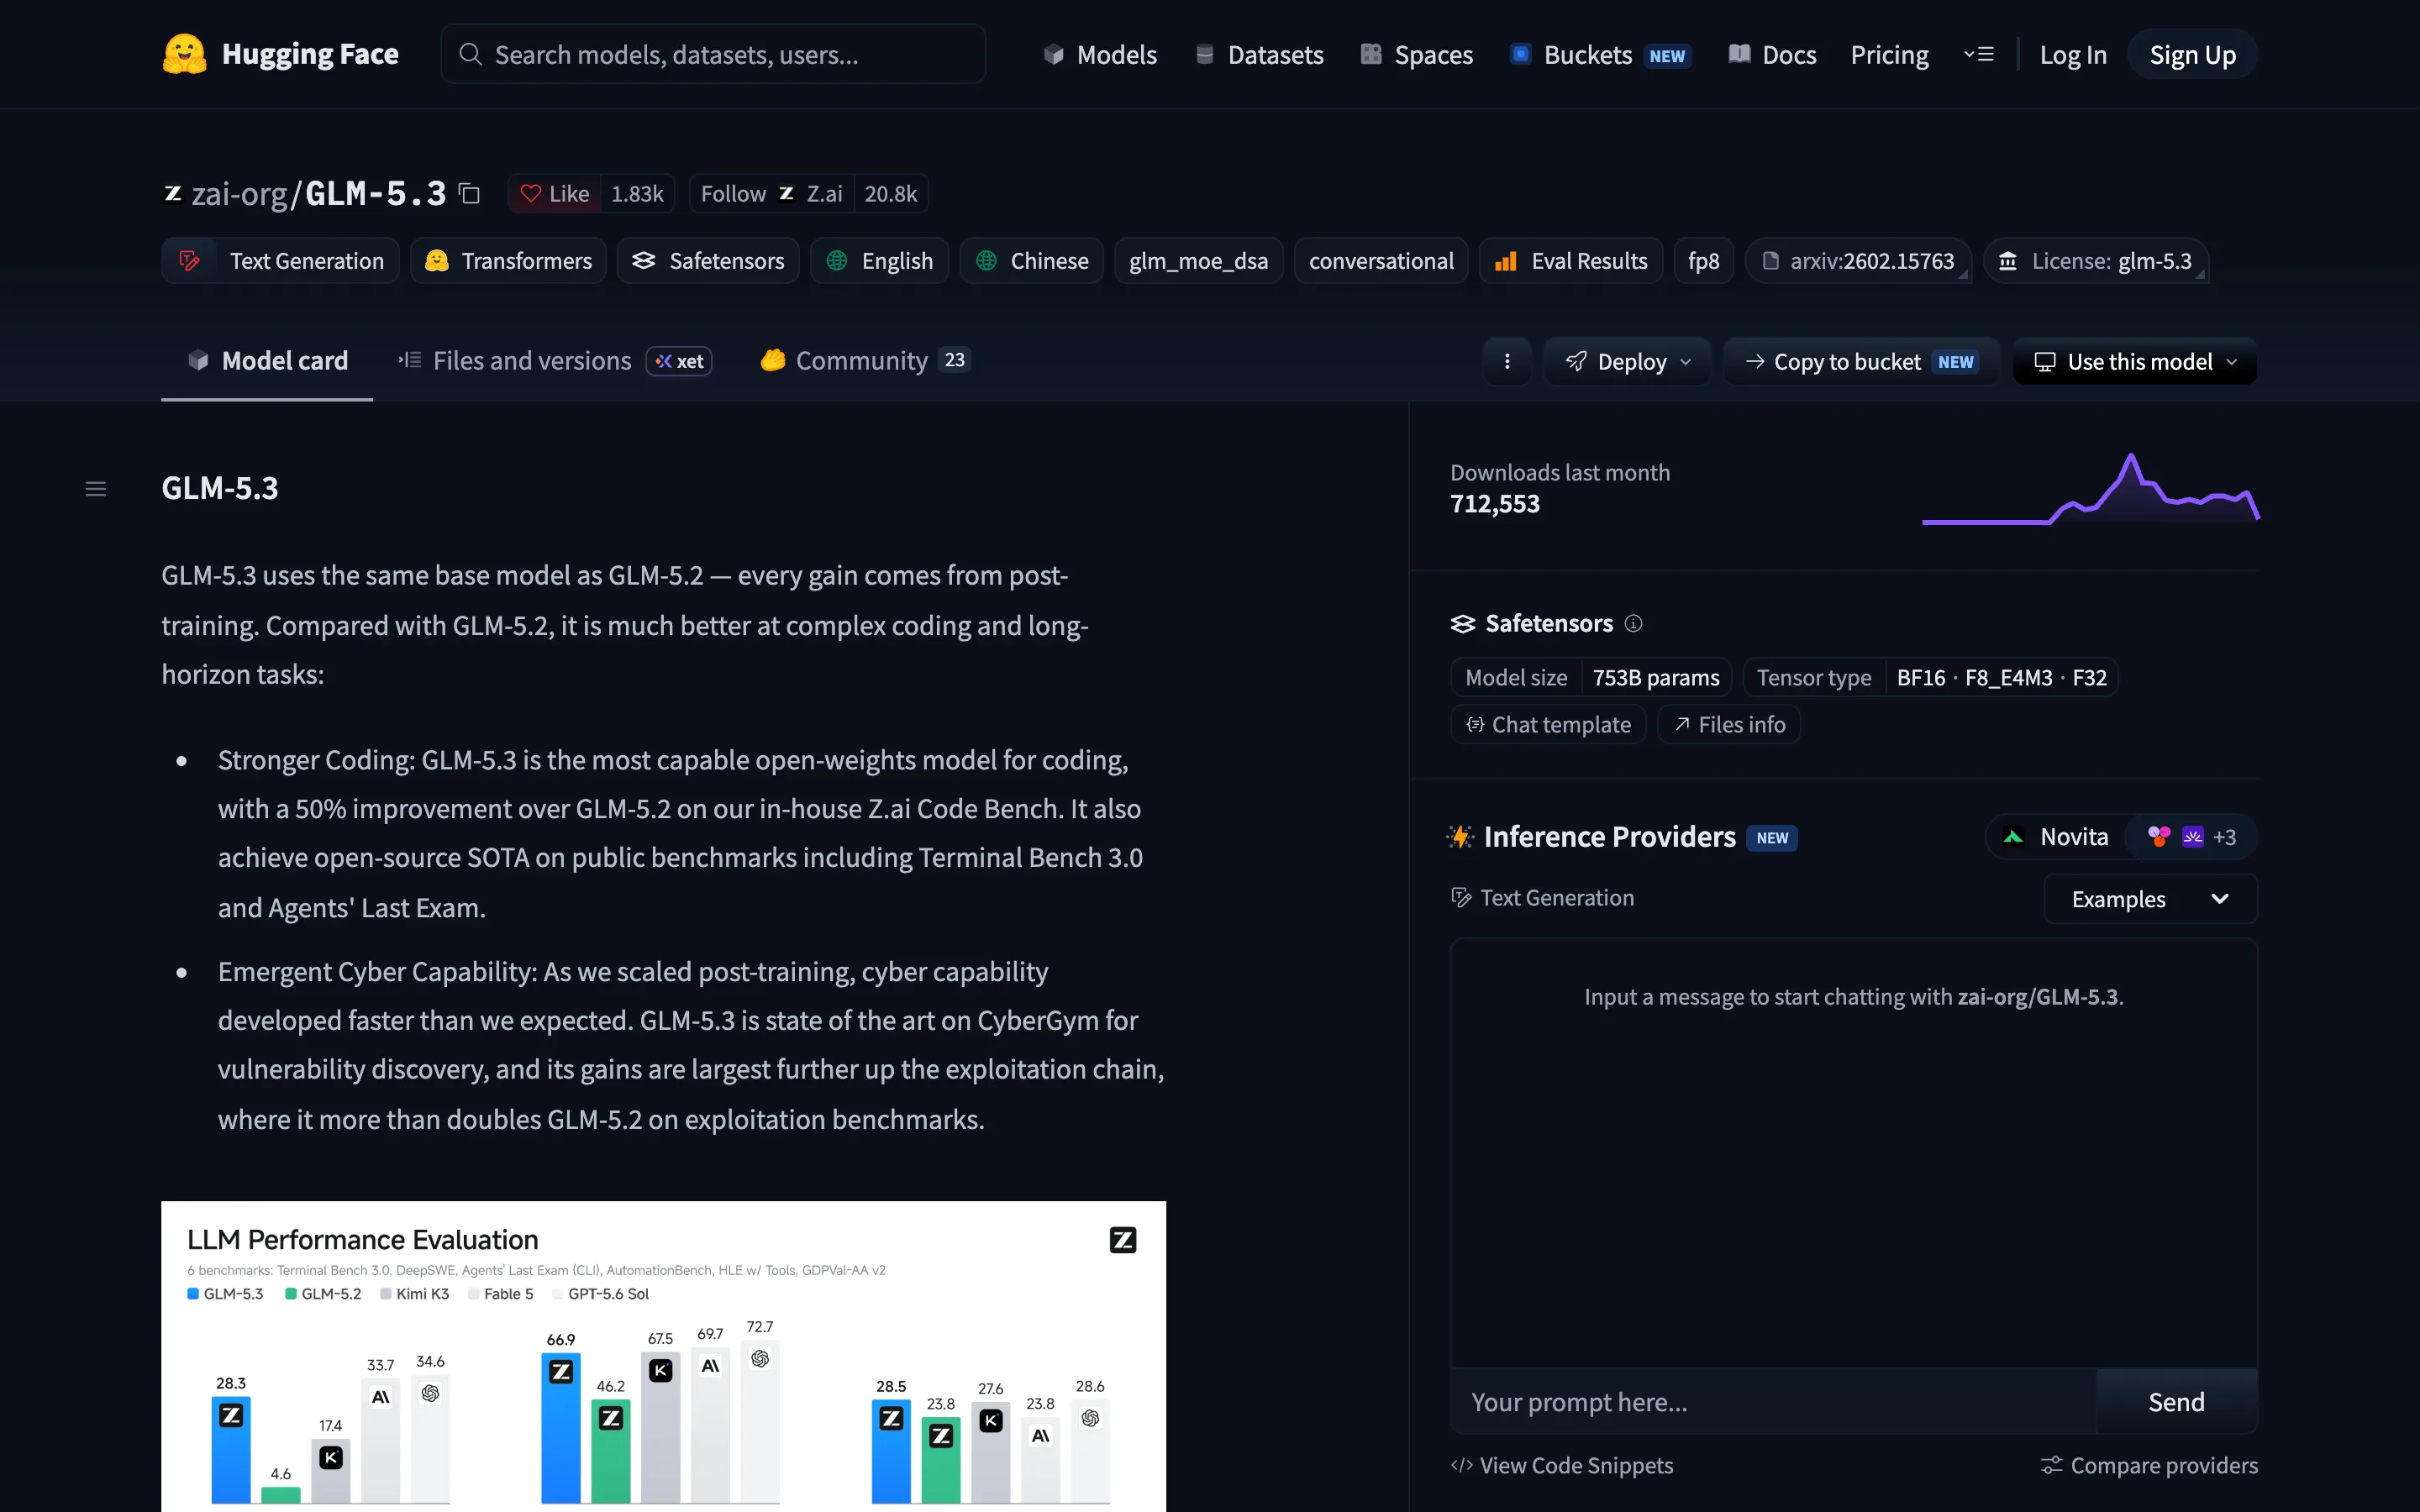Open the Chat template button

[x=1548, y=725]
